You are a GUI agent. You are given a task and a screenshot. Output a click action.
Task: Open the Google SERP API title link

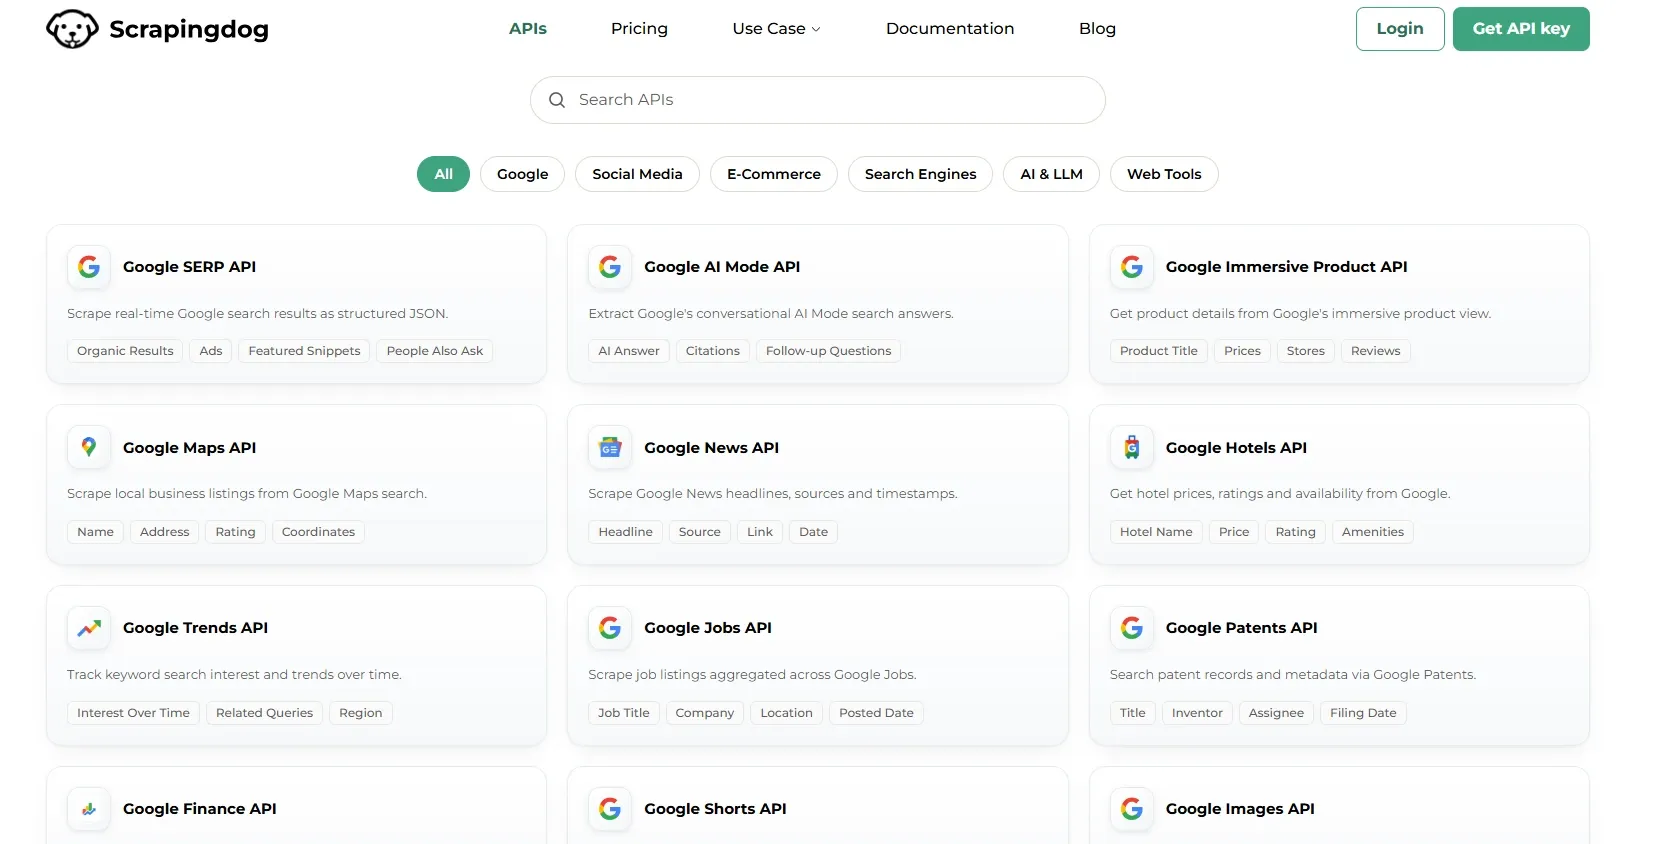click(190, 267)
